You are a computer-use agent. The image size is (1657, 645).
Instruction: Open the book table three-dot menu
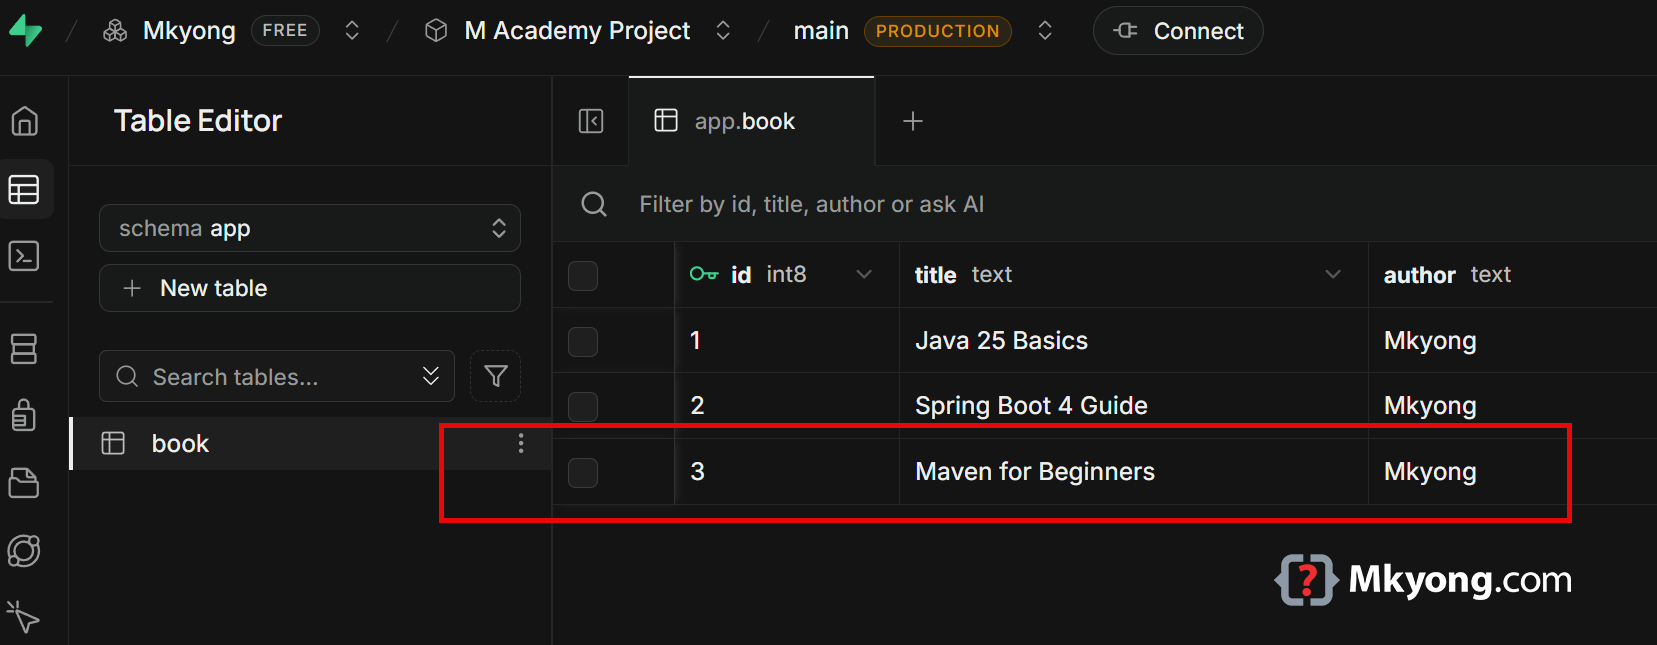coord(521,443)
